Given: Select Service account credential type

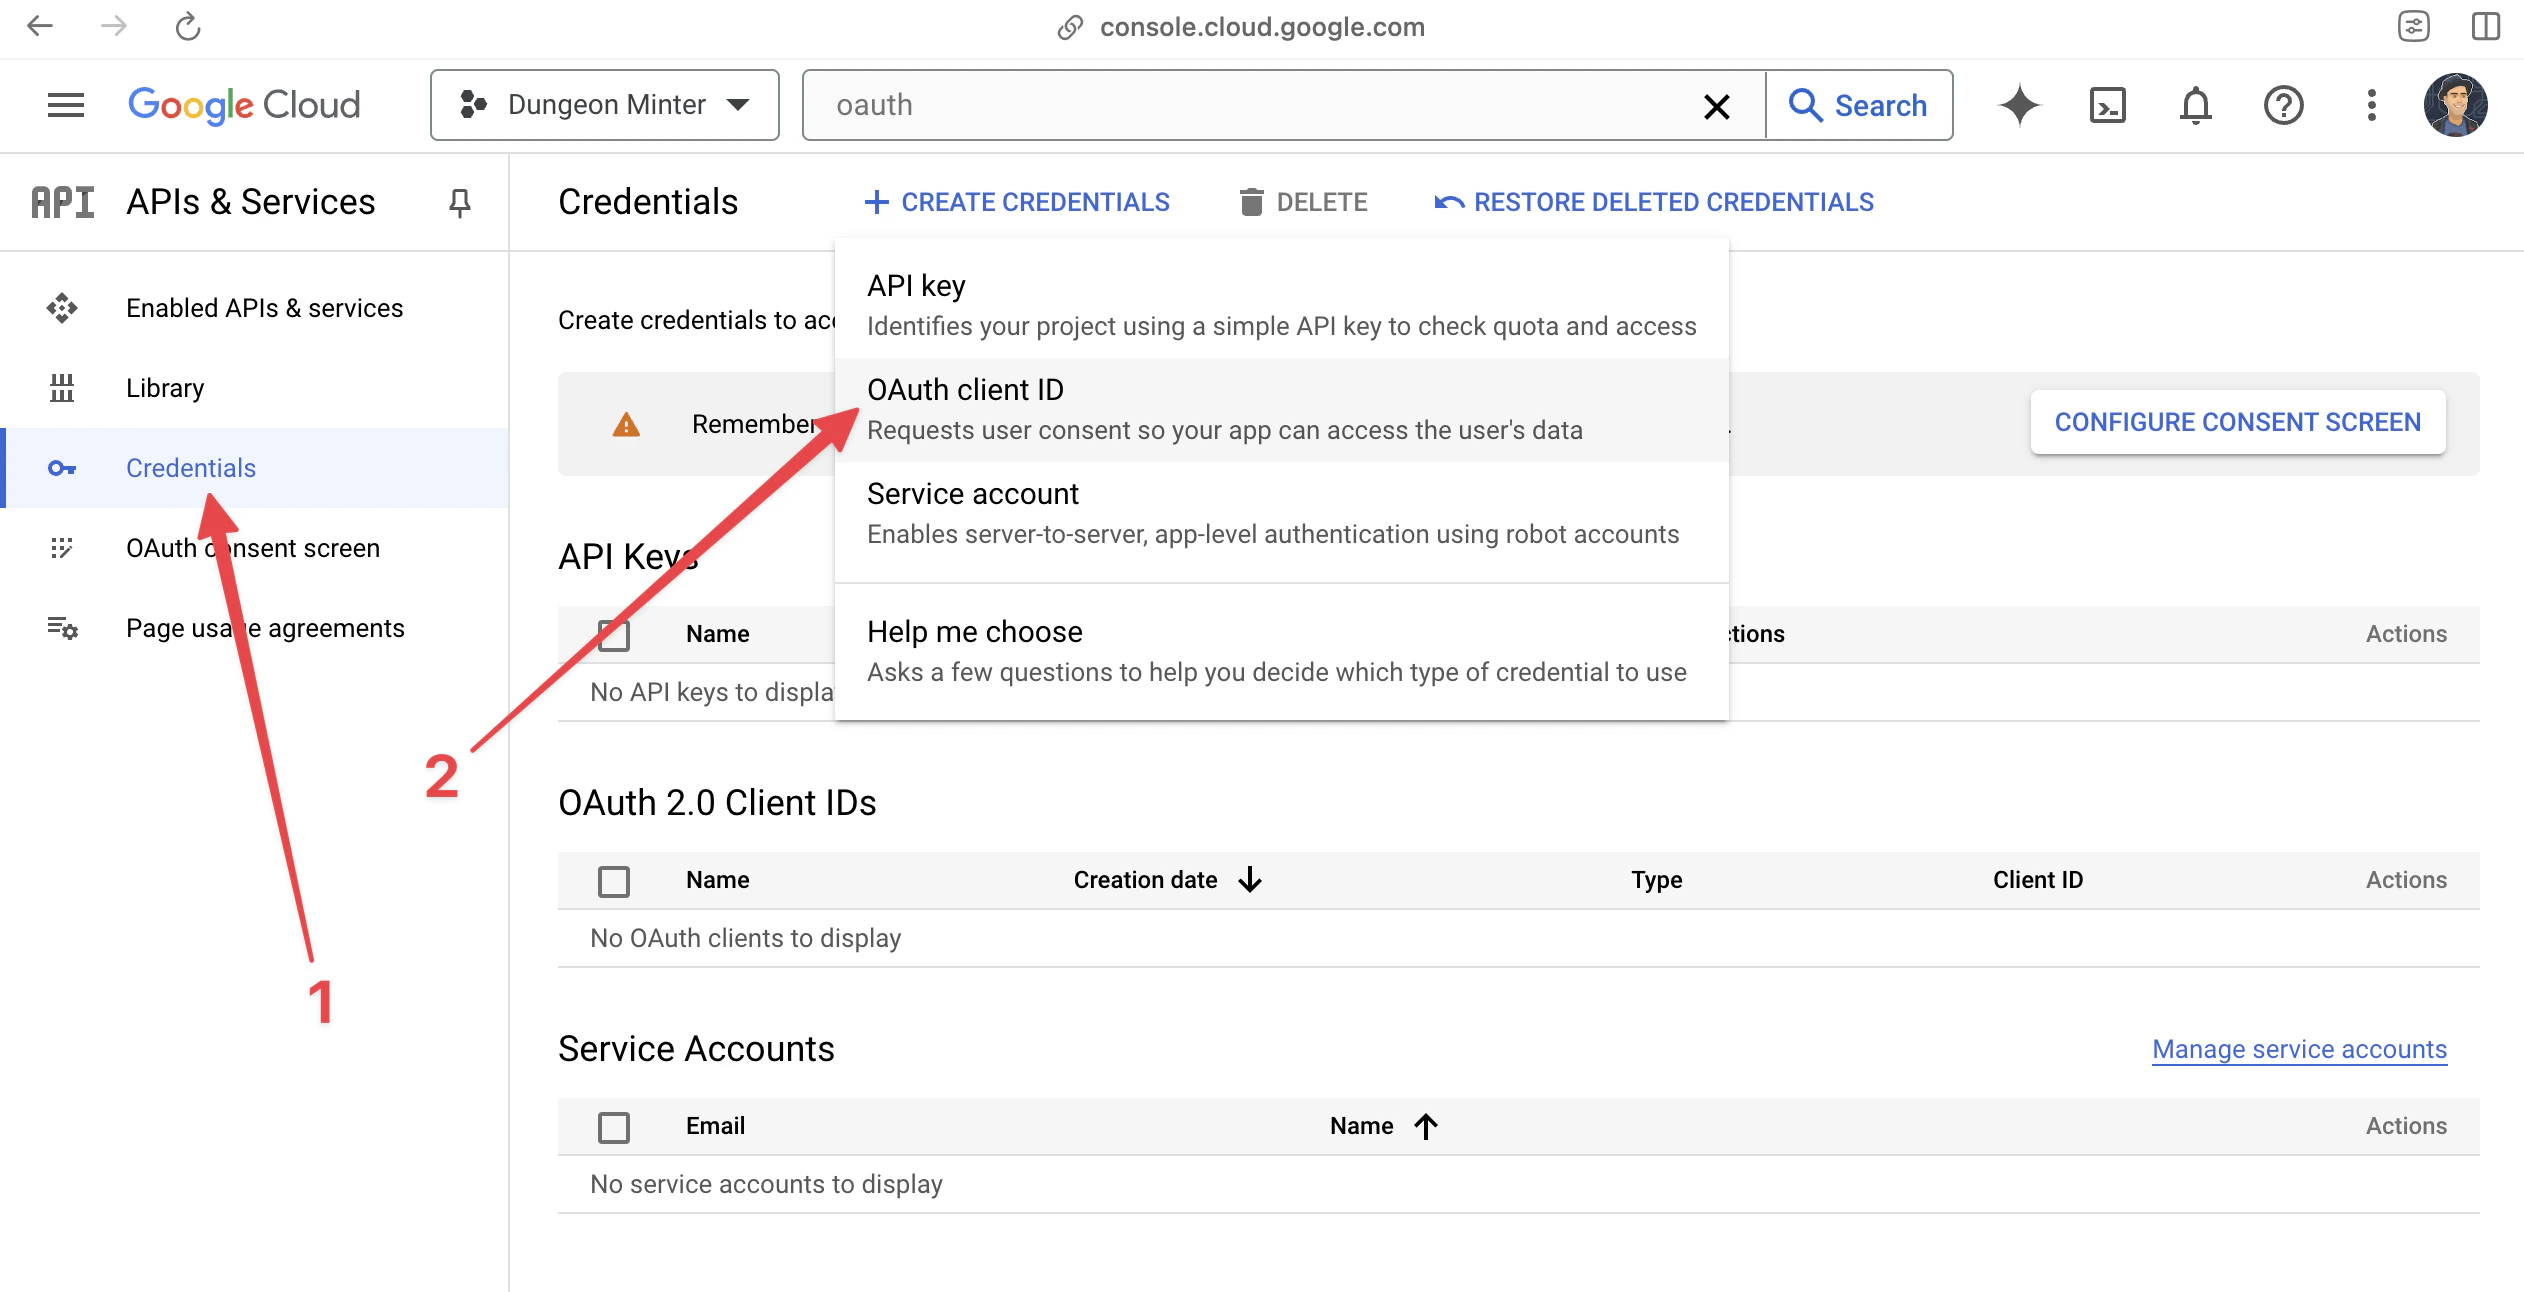Looking at the screenshot, I should pyautogui.click(x=973, y=493).
